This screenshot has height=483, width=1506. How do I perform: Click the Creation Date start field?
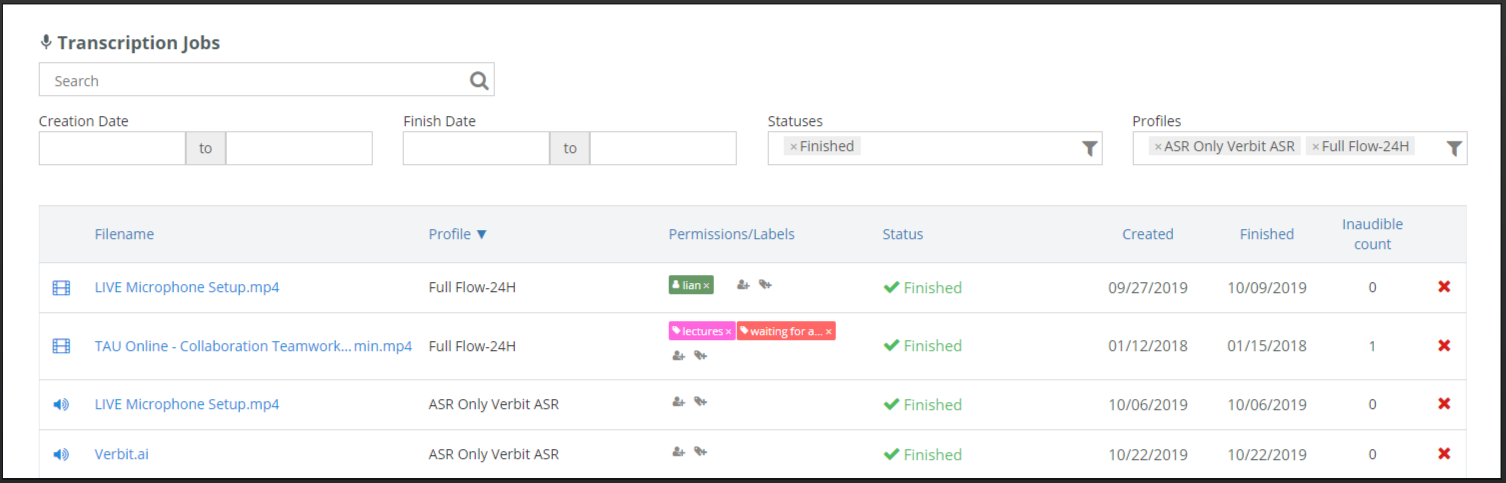[112, 148]
